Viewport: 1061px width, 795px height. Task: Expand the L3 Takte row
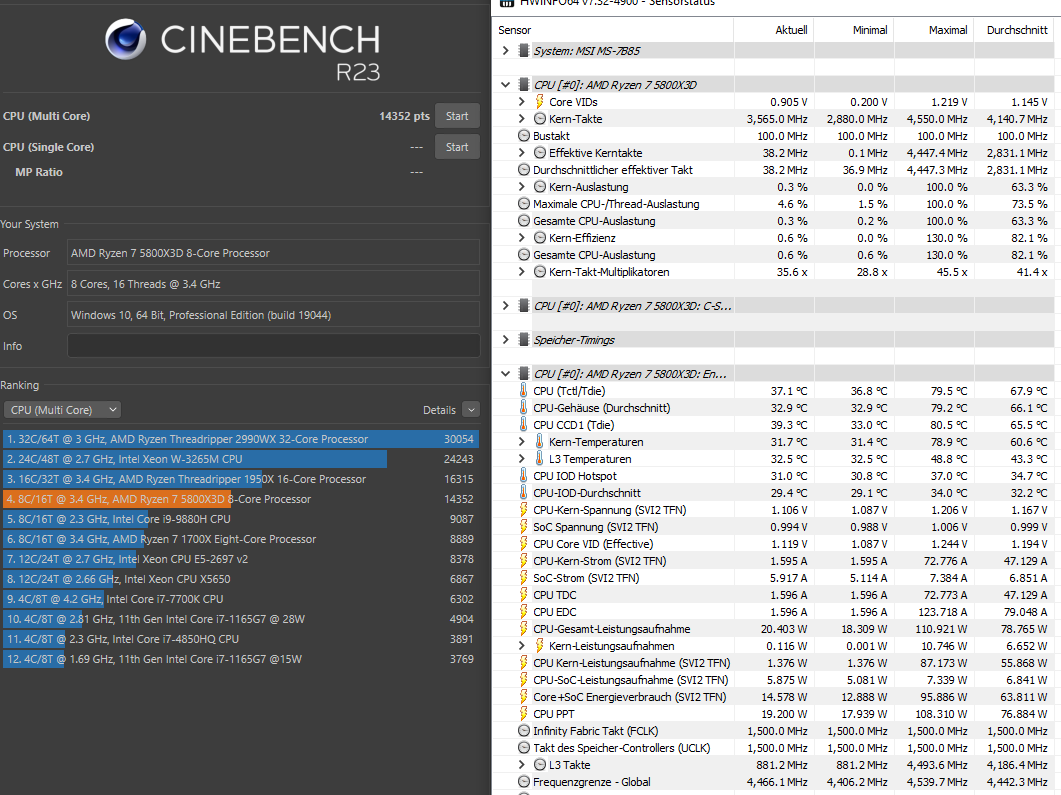pos(522,765)
